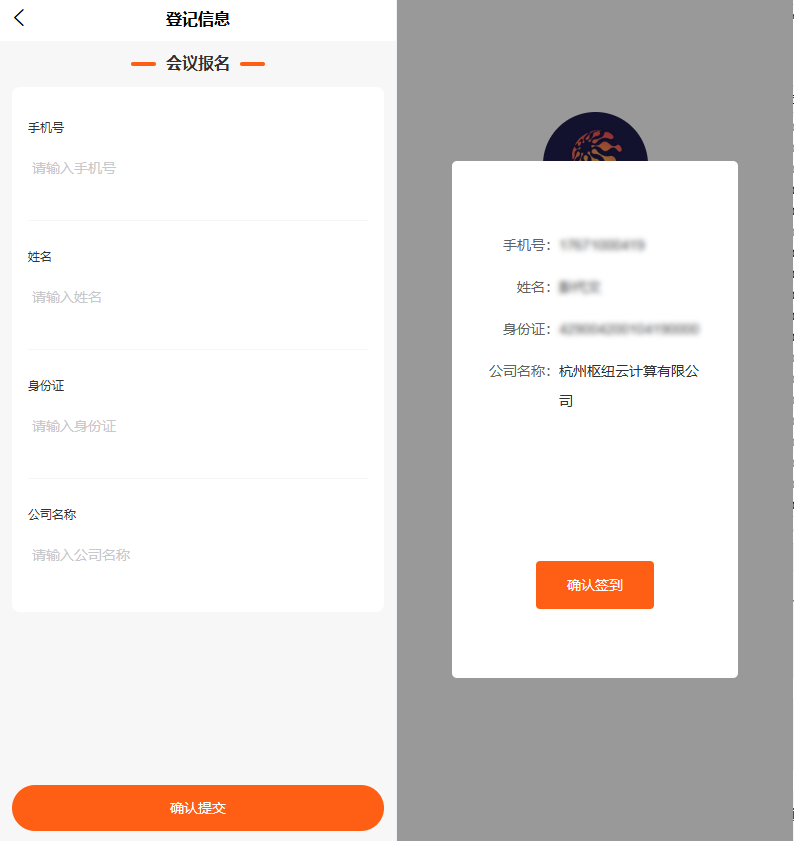
Task: Click the 手机号： label on check-in card
Action: [x=527, y=245]
